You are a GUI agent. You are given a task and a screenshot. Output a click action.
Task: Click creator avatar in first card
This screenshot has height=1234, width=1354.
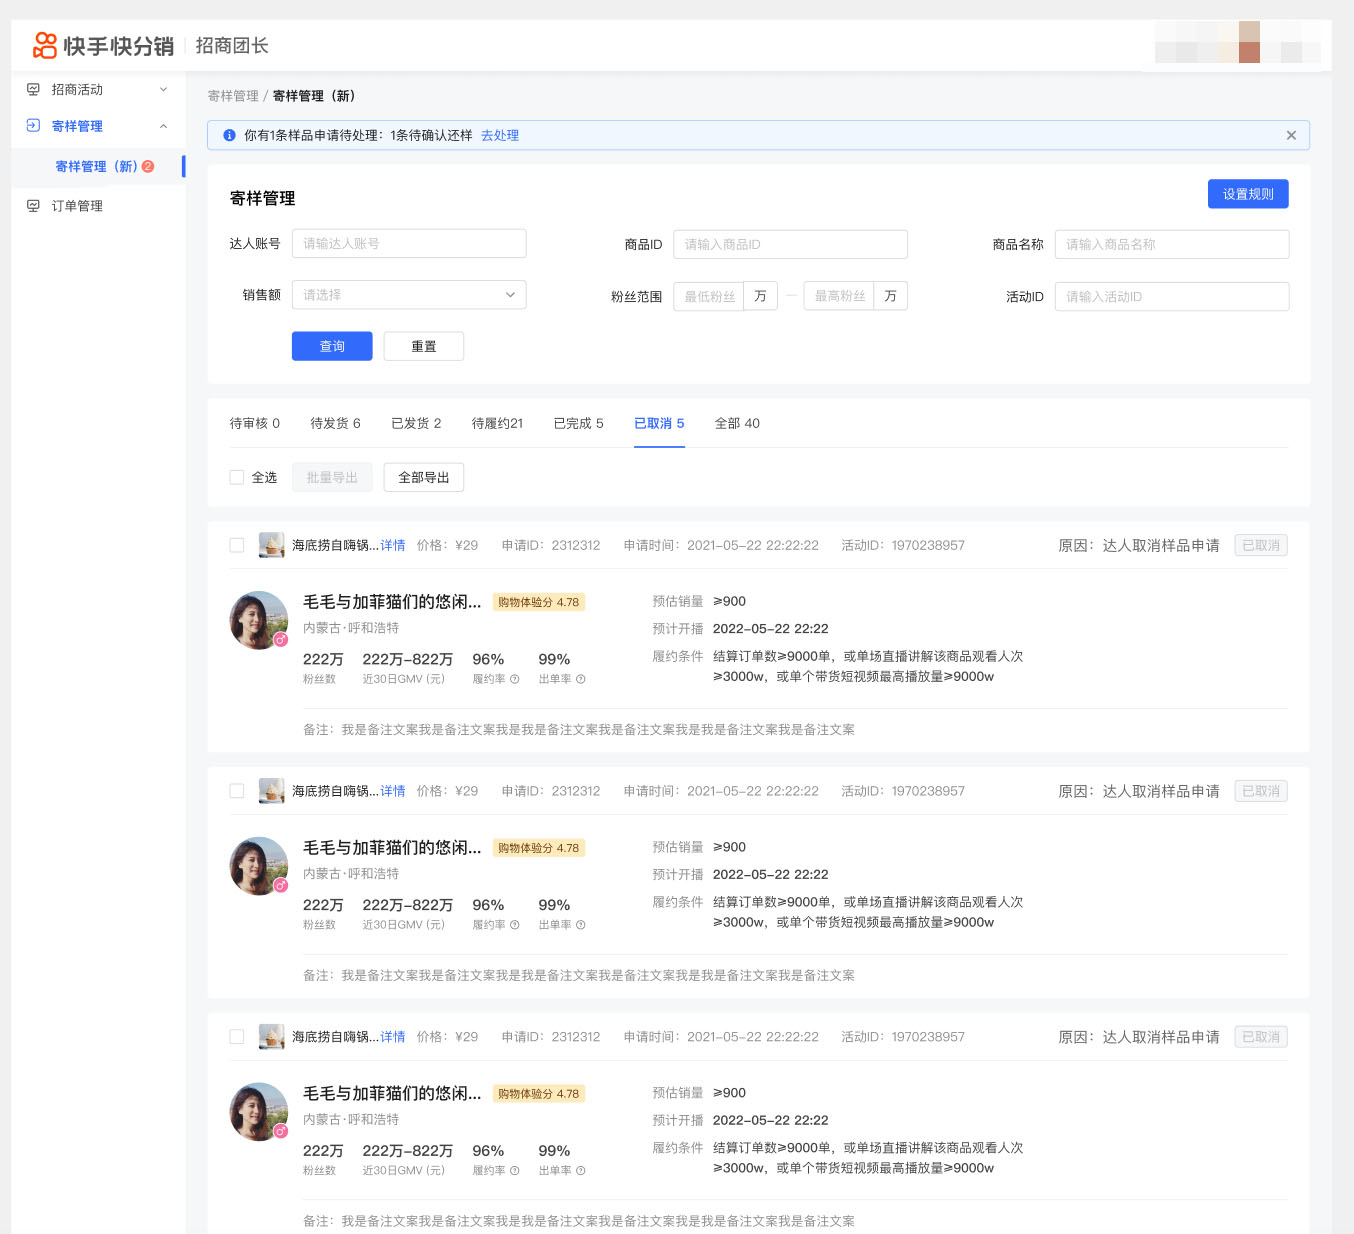tap(259, 620)
